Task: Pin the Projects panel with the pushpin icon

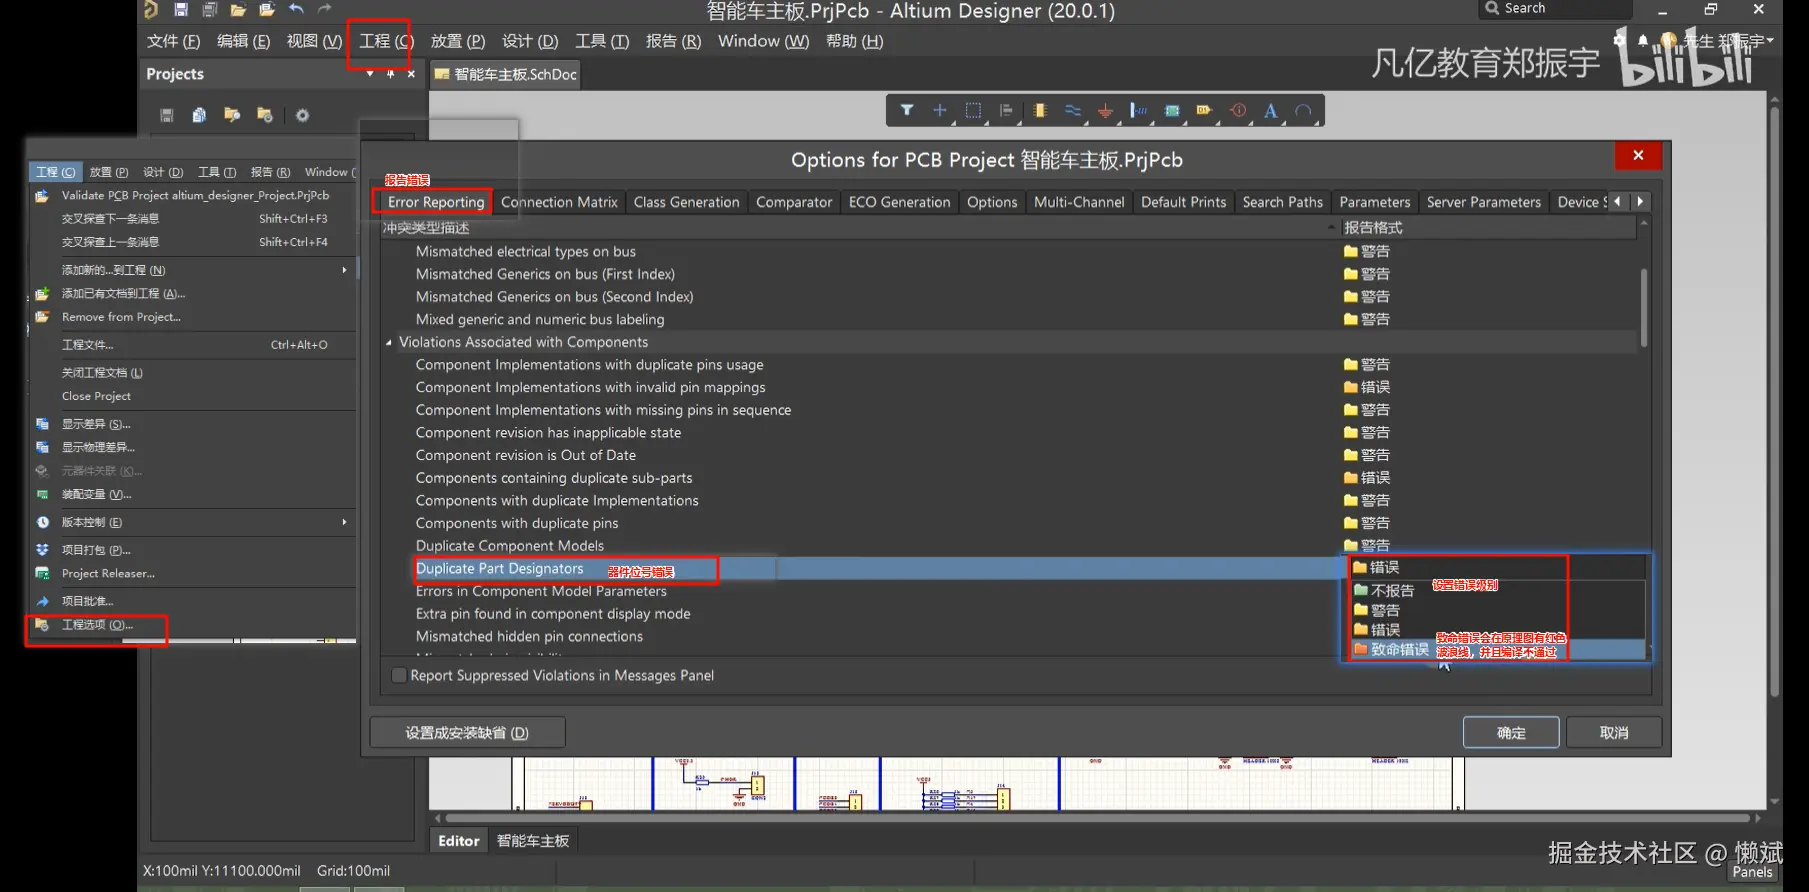Action: pos(390,74)
